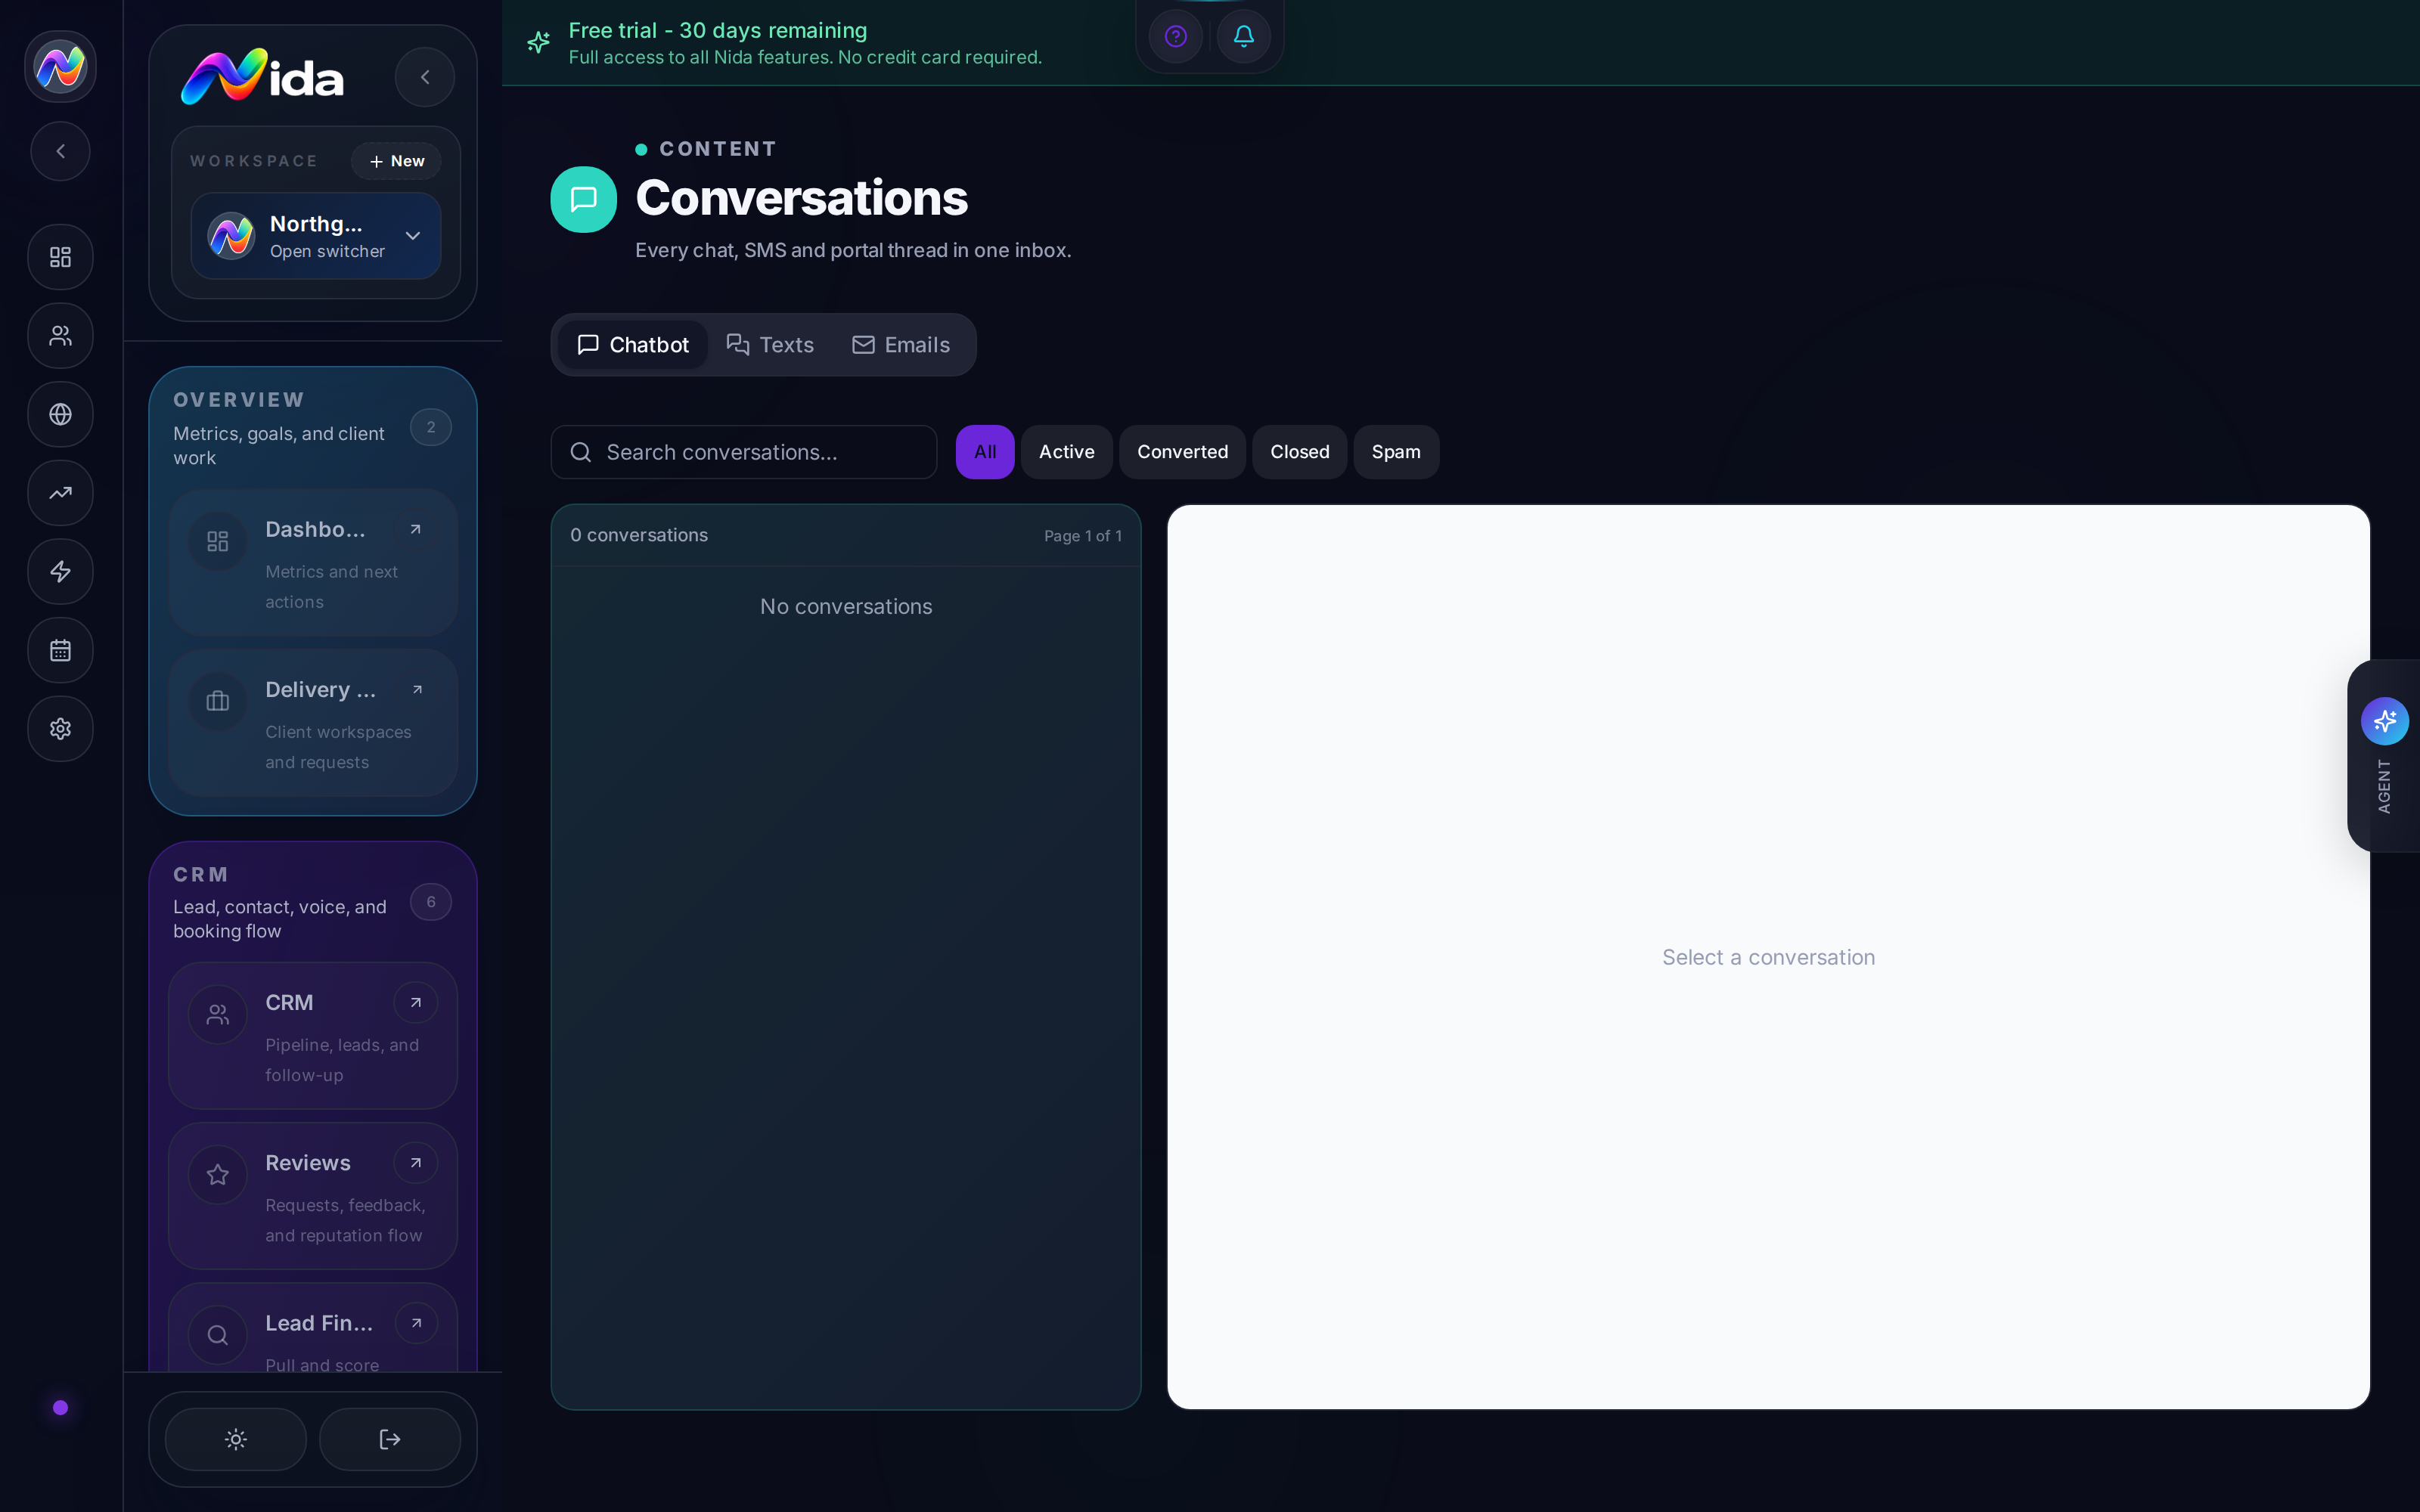Click the Nida logo at top of rail
Screen dimensions: 2420x1512
[x=60, y=67]
